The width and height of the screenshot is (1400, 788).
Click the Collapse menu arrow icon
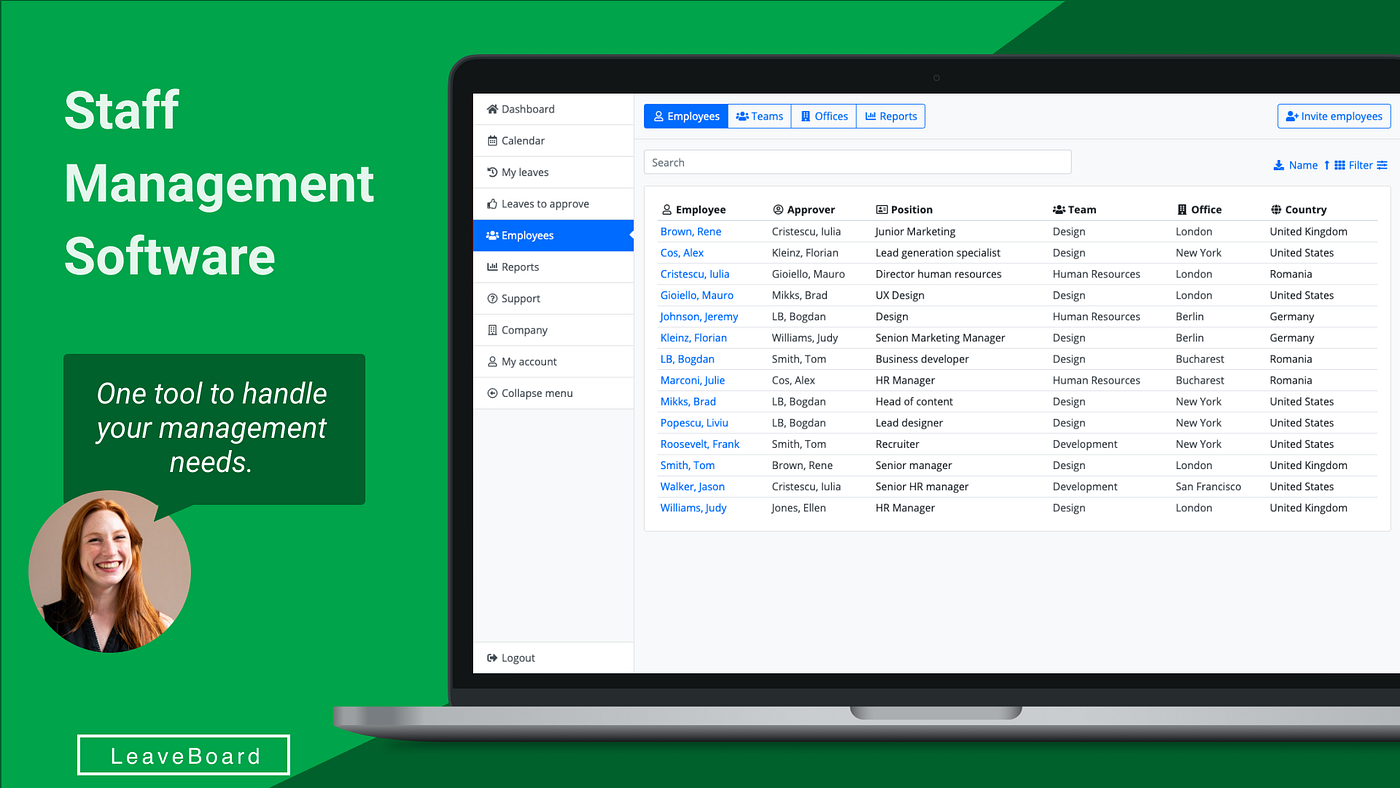(492, 393)
